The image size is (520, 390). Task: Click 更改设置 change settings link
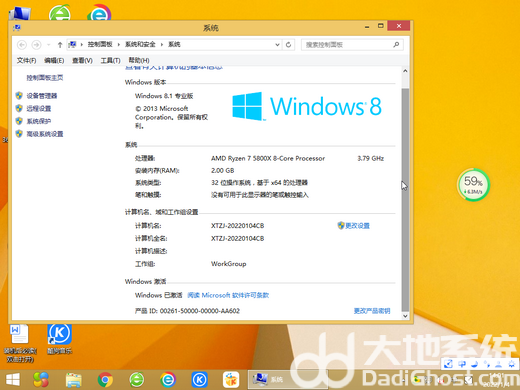(x=357, y=226)
